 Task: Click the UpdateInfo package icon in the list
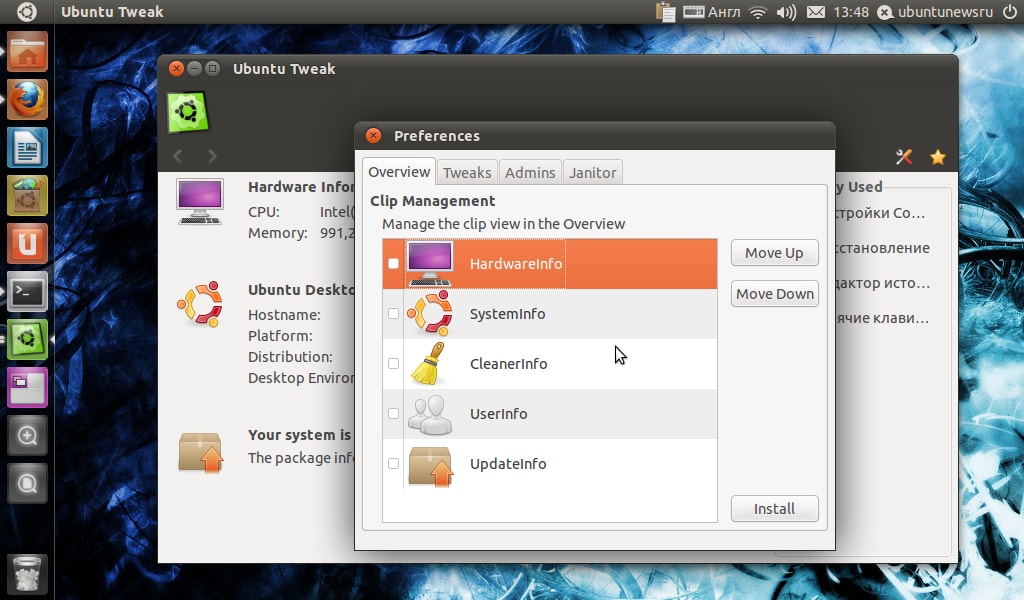click(x=430, y=466)
